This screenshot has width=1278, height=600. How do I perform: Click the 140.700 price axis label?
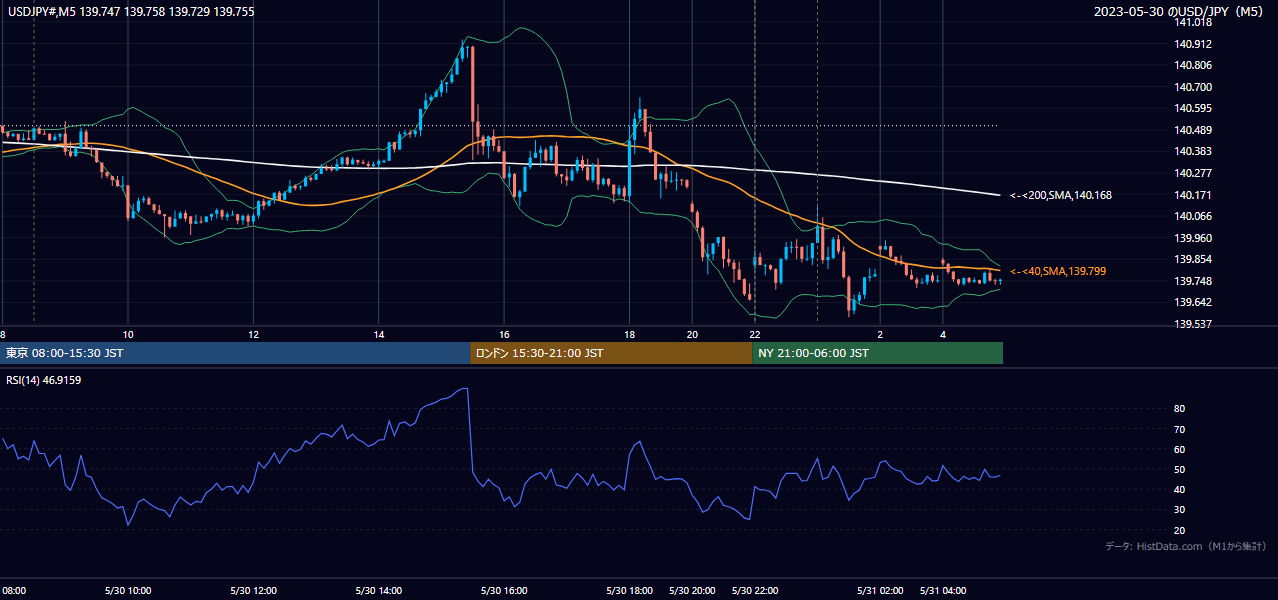pyautogui.click(x=1193, y=87)
